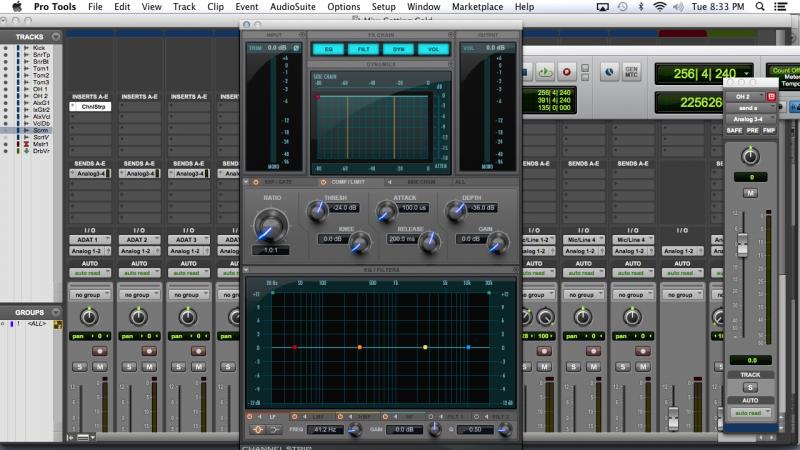Open the Marketplace menu
Screen dimensions: 800x450
(x=478, y=7)
